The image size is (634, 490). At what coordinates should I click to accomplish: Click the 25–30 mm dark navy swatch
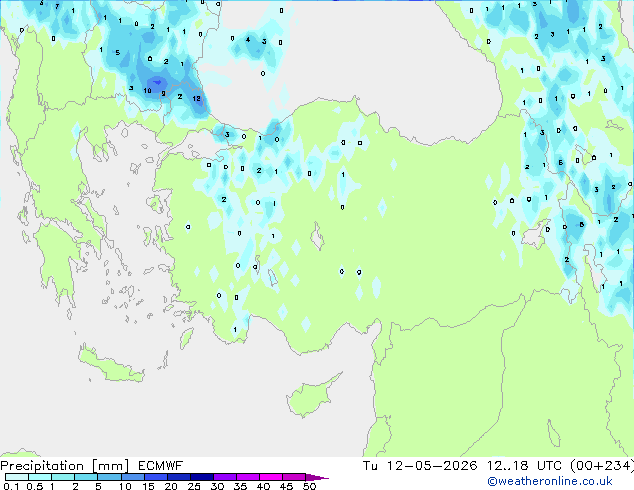(202, 477)
